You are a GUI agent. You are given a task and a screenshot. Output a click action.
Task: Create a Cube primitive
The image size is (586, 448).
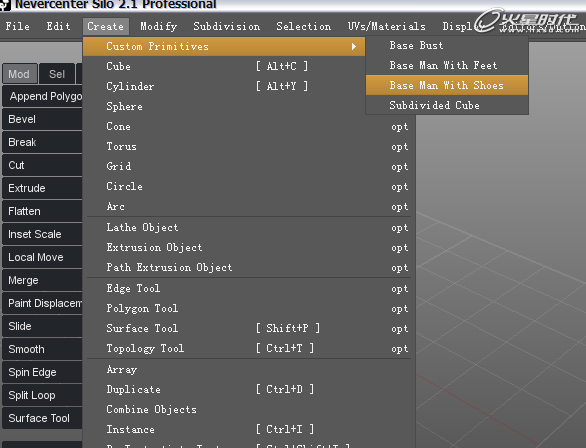tap(224, 66)
